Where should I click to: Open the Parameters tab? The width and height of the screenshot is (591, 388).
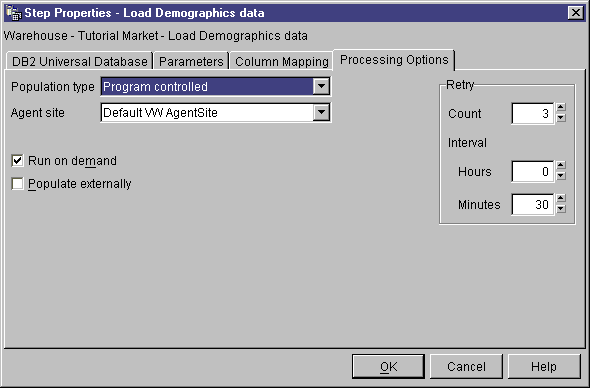(x=191, y=61)
